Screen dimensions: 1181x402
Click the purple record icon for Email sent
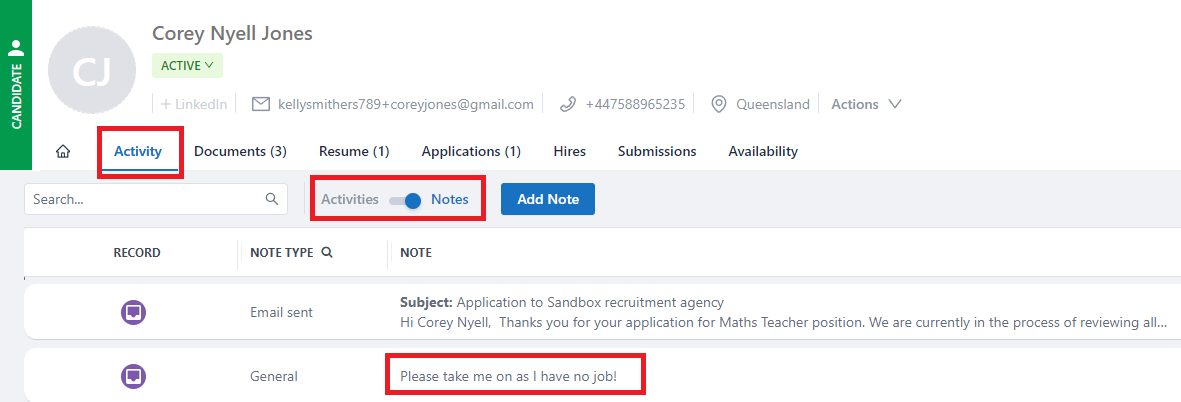pos(133,312)
